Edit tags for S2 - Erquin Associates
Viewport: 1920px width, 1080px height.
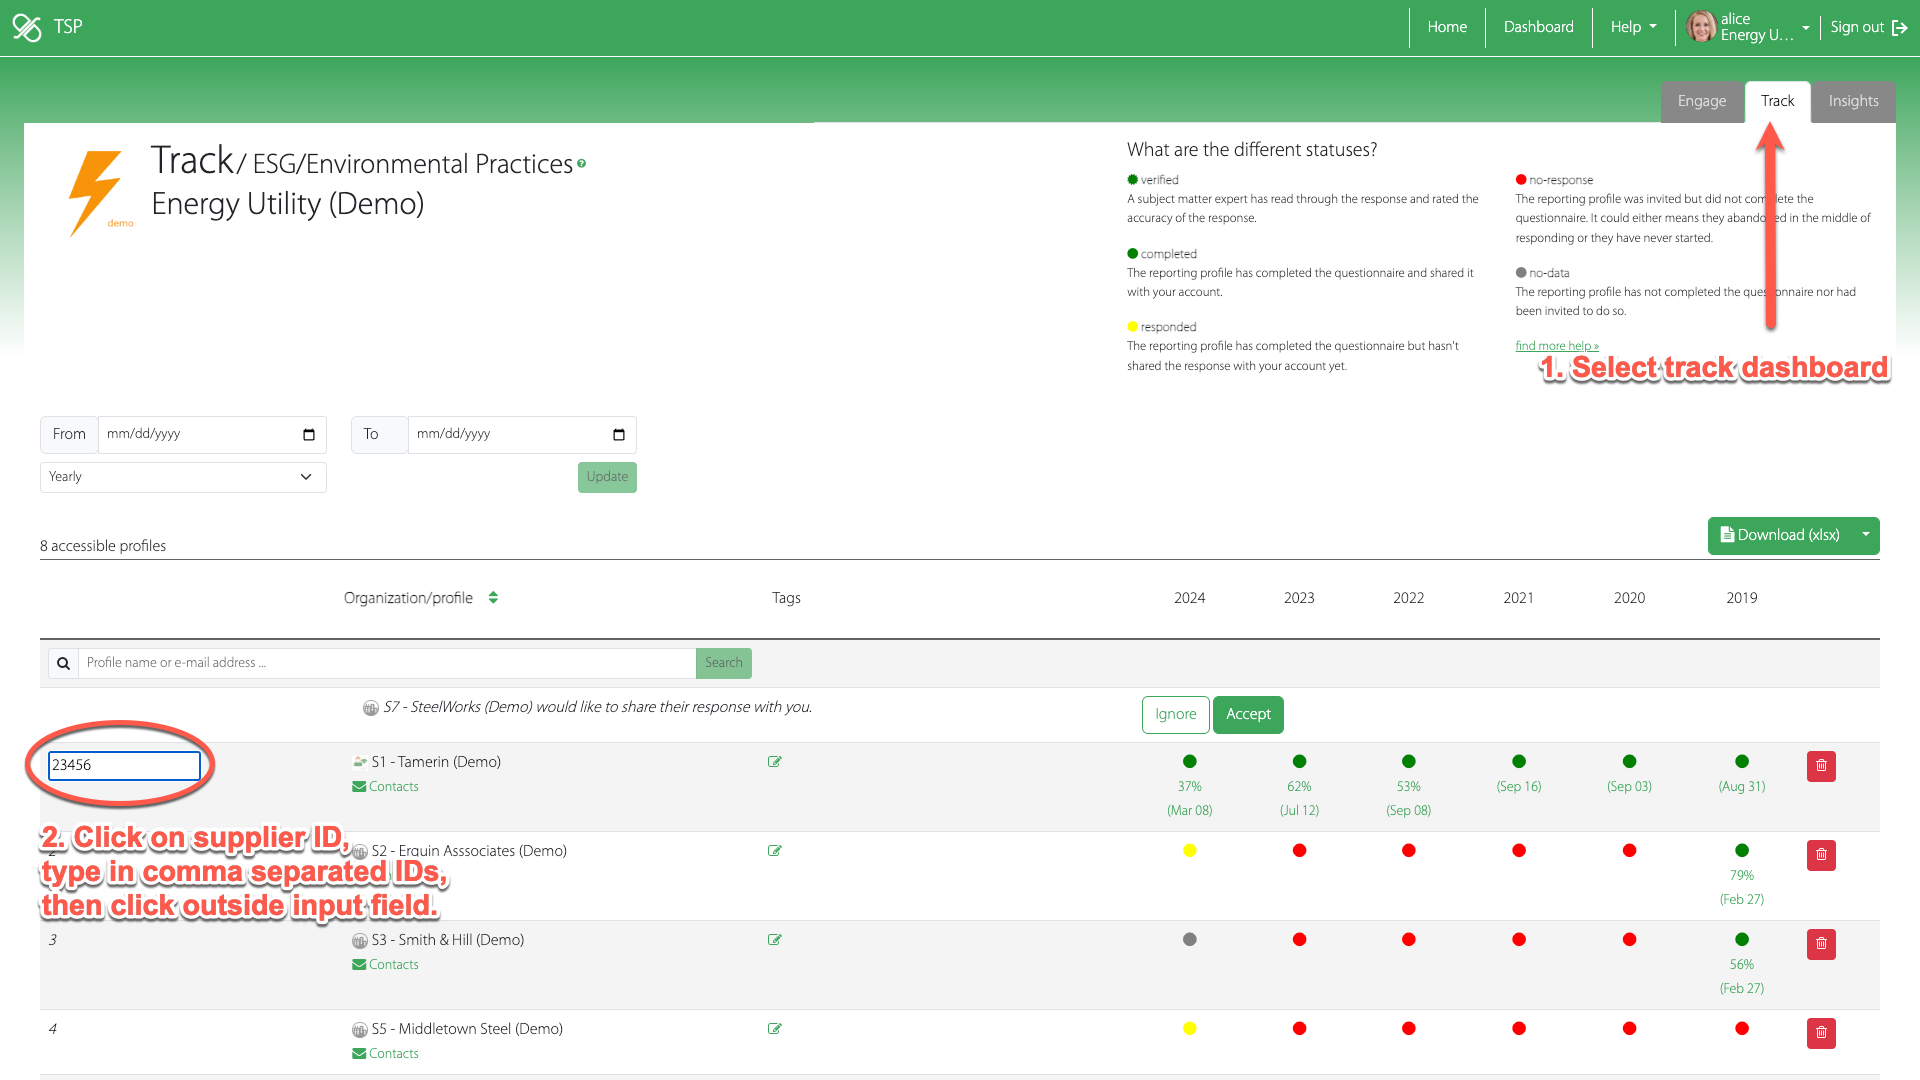[x=774, y=851]
